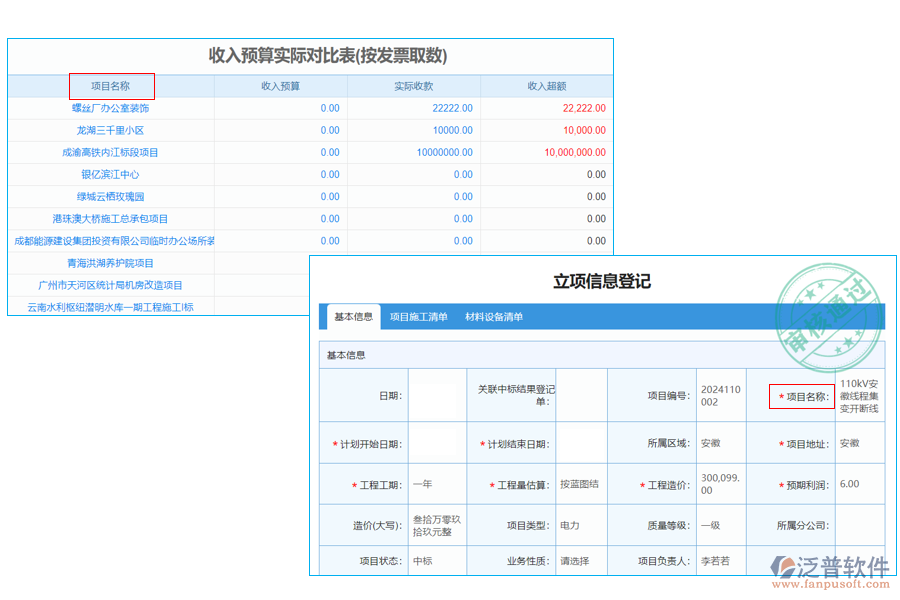
Task: Click the highlighted 项目名称 column header
Action: click(110, 86)
